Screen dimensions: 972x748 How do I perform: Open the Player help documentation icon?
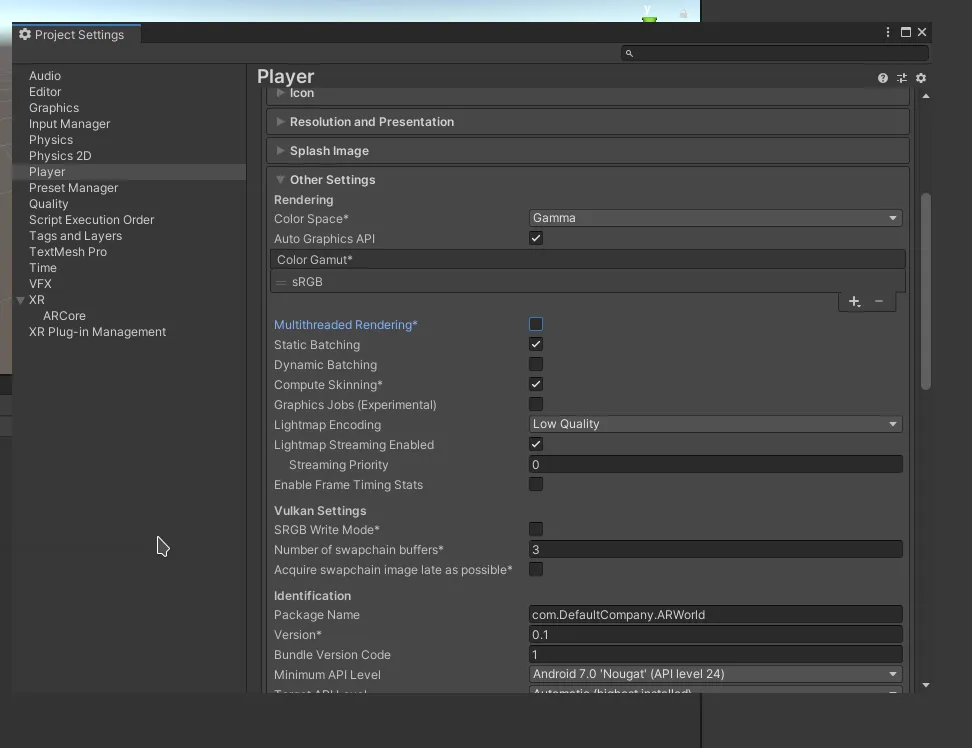(x=882, y=78)
